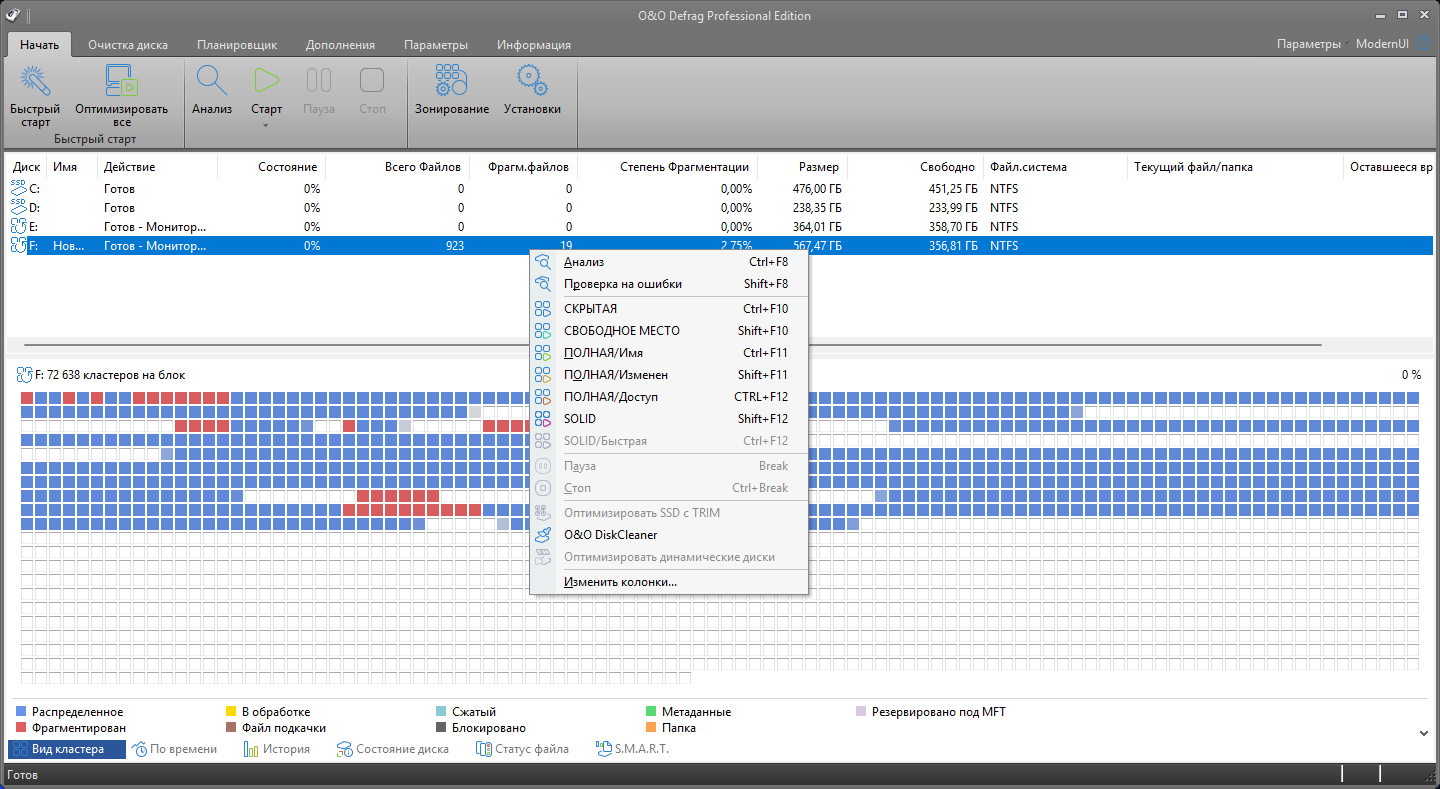This screenshot has height=789, width=1440.
Task: Switch to the Disk Cleanup (Очистка диска) tab
Action: tap(128, 45)
